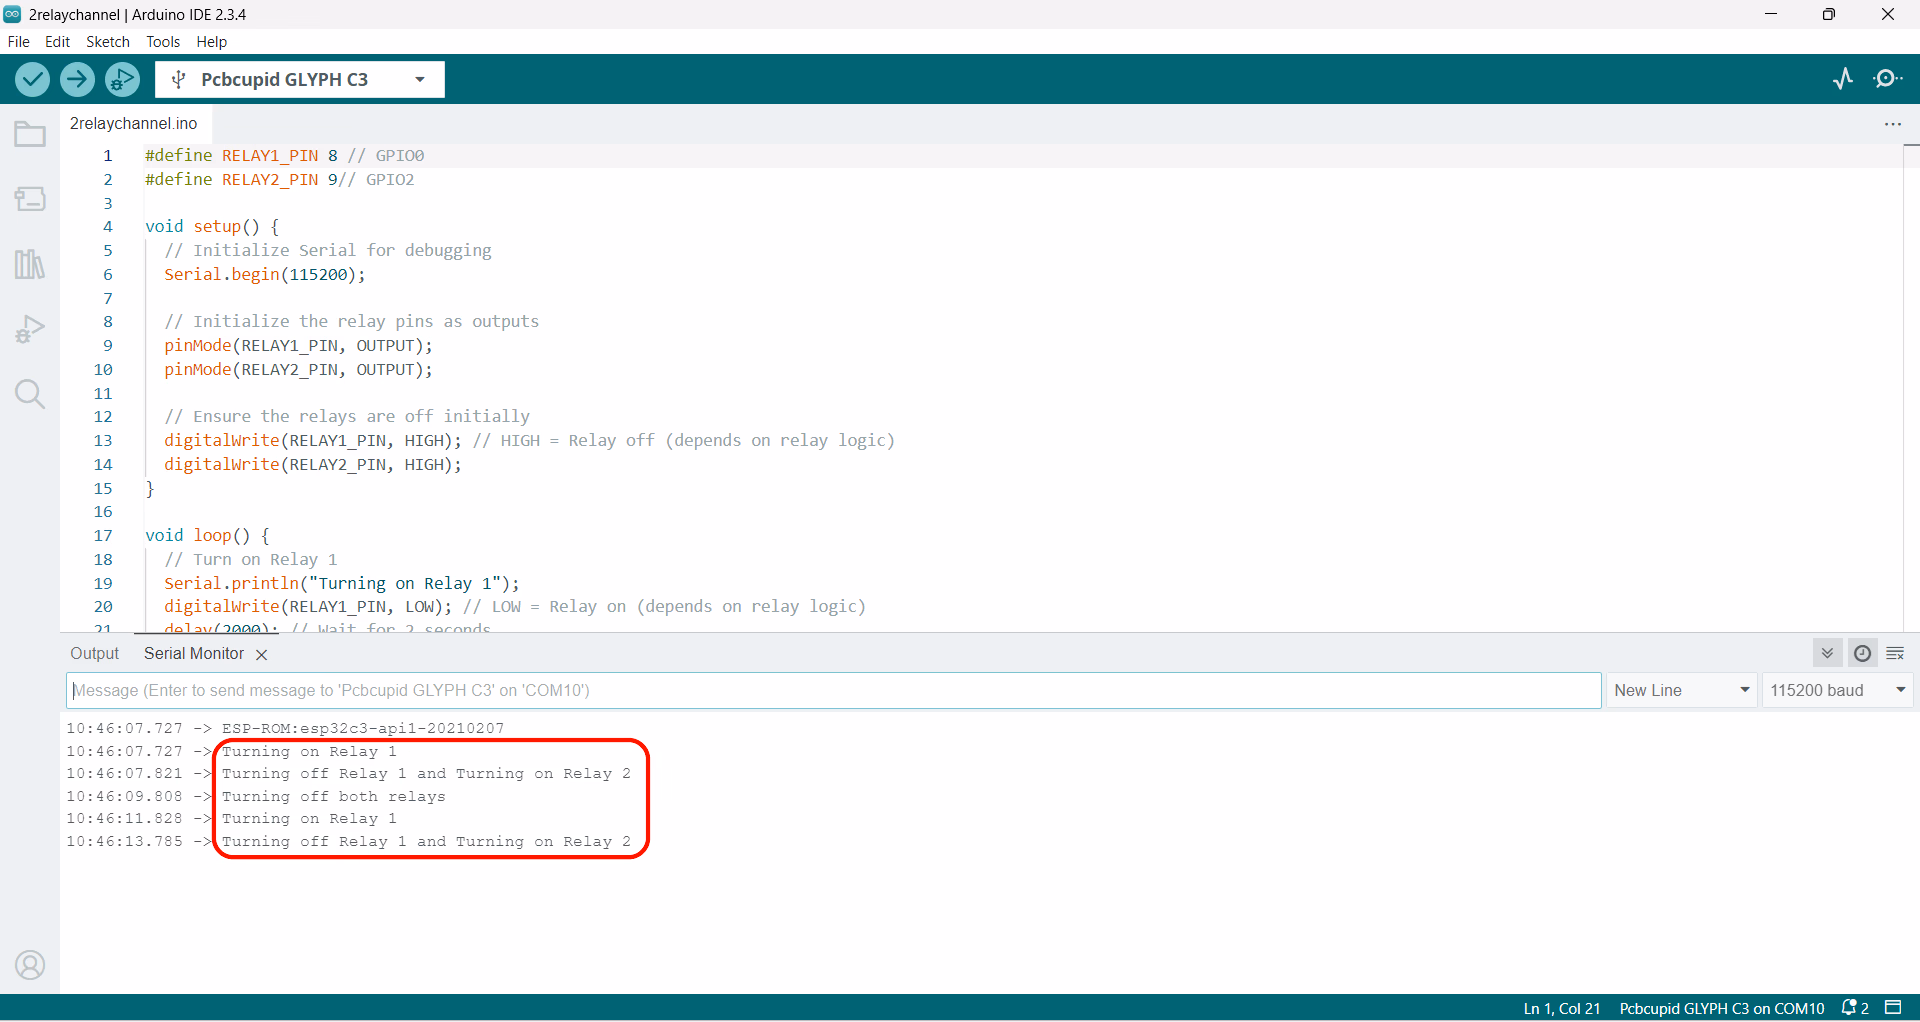Open the Serial Plotter
This screenshot has height=1022, width=1920.
point(1843,79)
